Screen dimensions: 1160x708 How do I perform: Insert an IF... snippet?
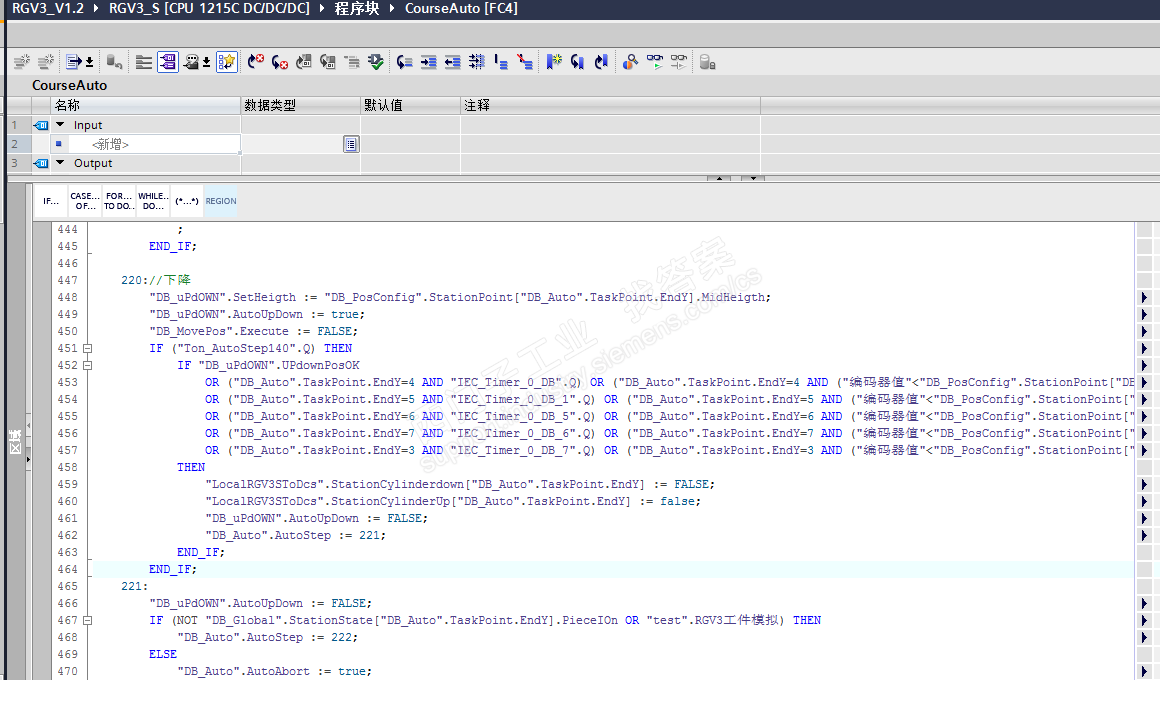[50, 201]
